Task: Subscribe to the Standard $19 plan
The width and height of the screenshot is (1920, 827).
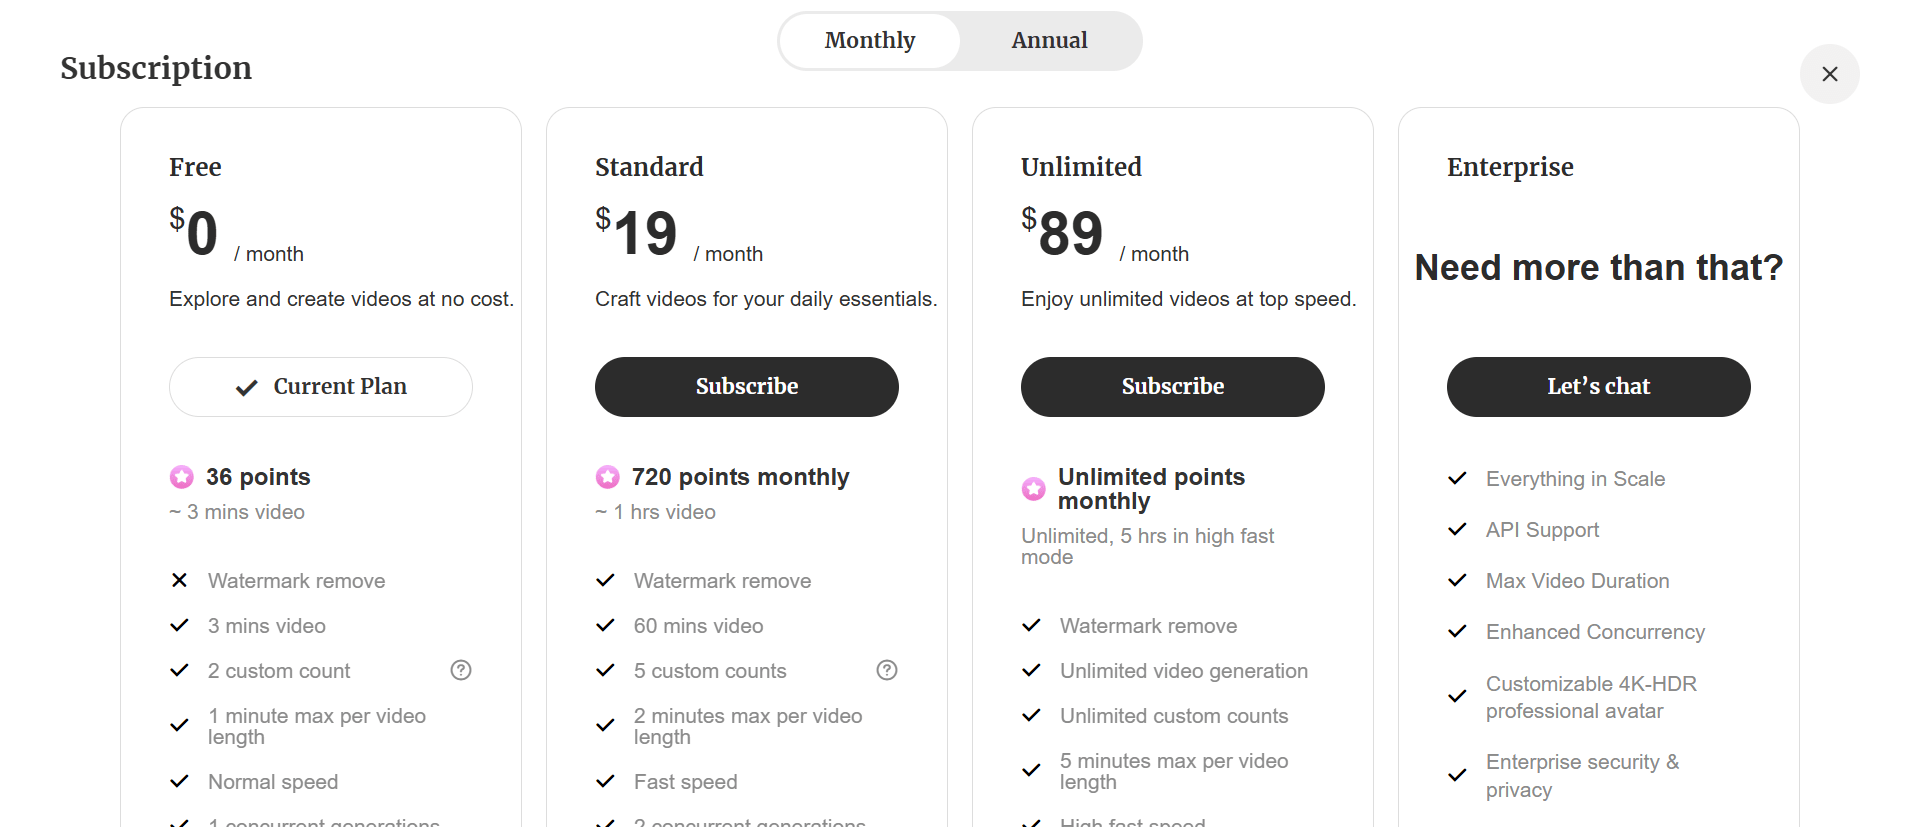Action: (747, 387)
